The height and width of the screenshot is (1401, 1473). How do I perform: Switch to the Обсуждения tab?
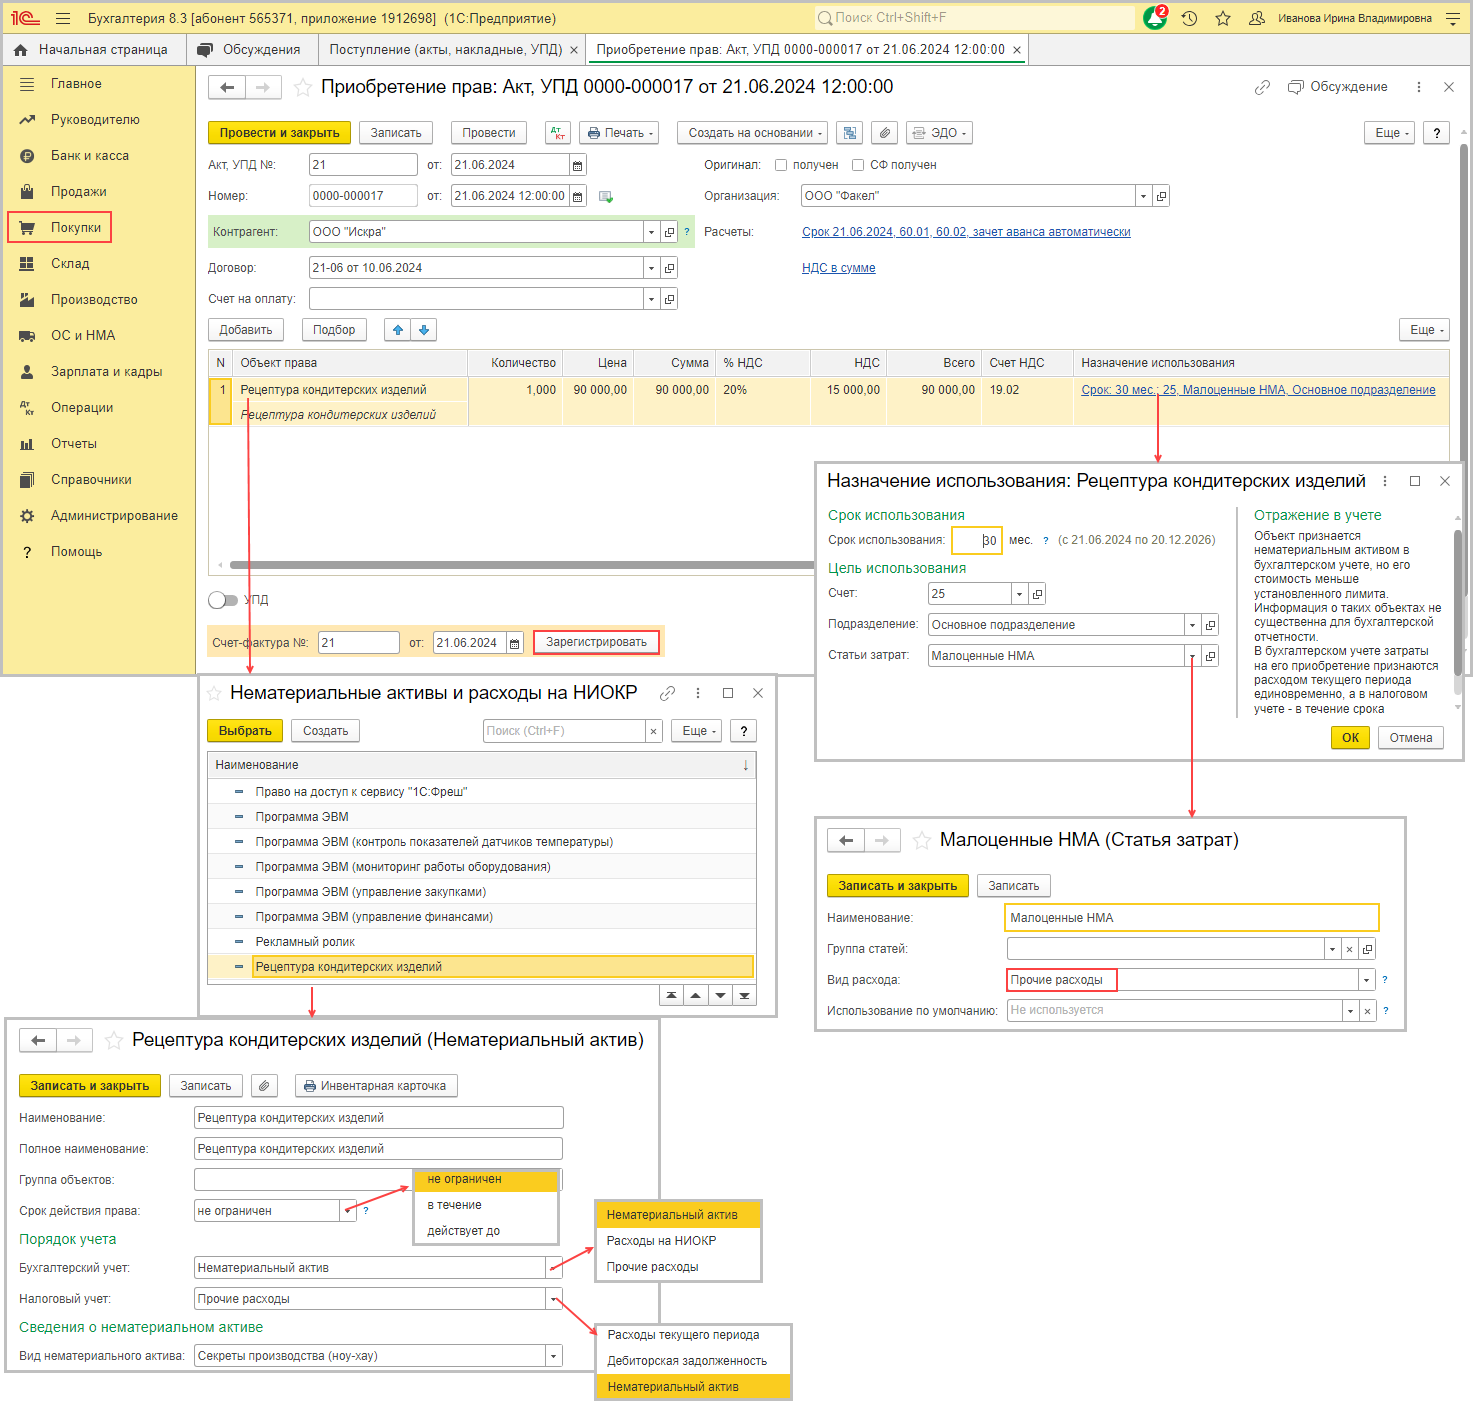click(x=250, y=50)
